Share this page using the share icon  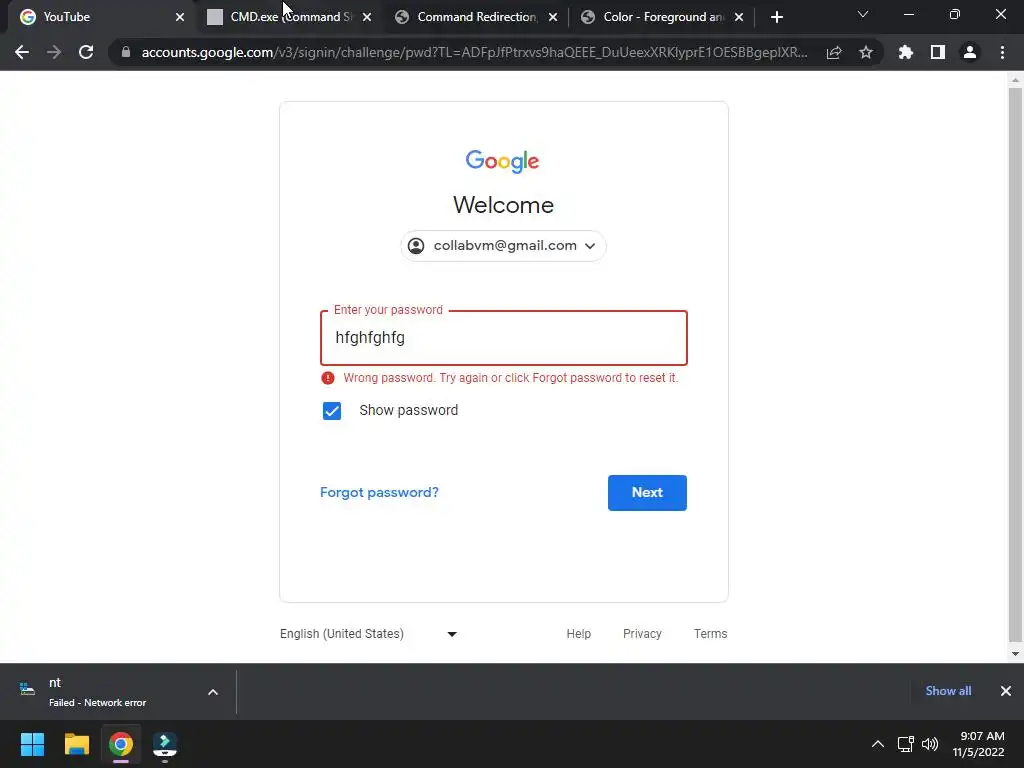(834, 52)
